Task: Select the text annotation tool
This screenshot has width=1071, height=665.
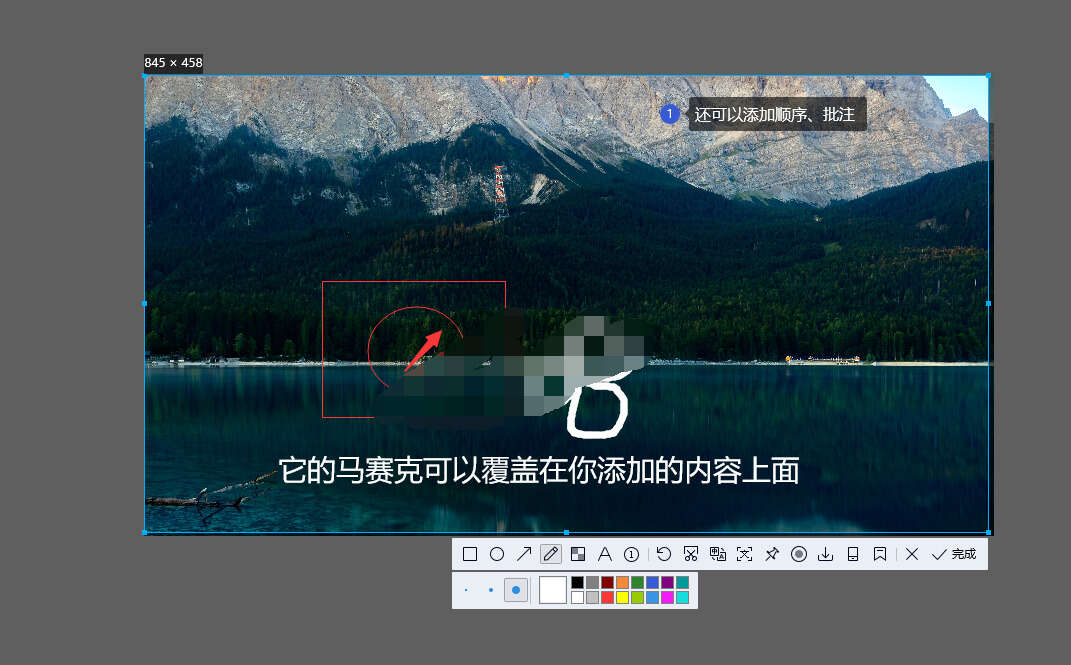Action: click(604, 554)
